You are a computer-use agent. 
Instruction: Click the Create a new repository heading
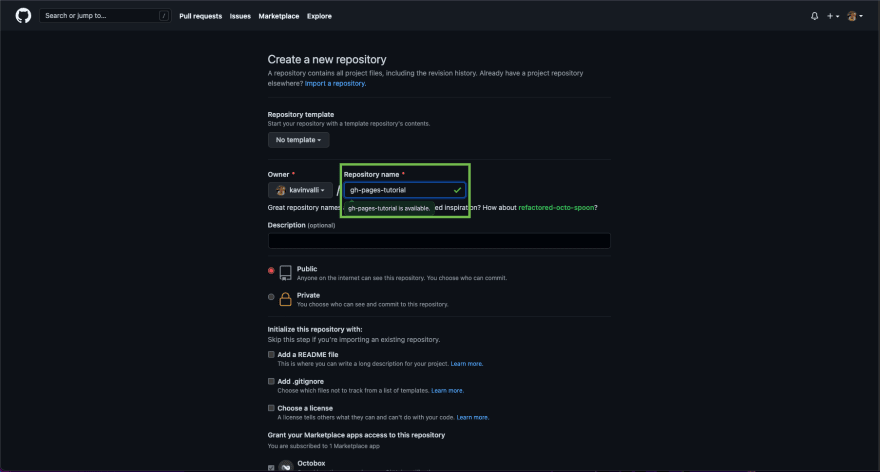click(x=327, y=59)
